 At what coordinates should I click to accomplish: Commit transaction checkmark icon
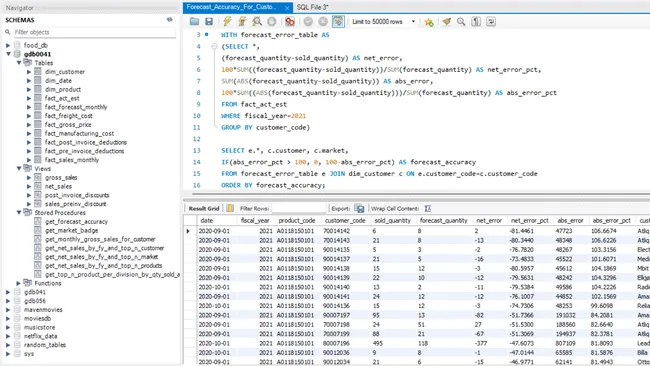(308, 22)
